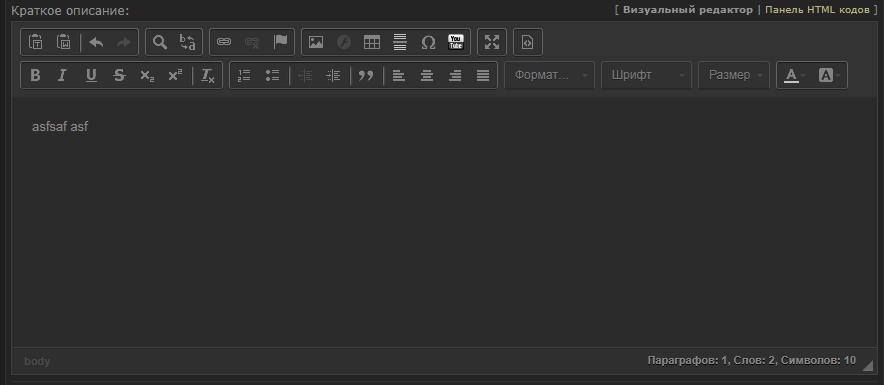Justify the text alignment
Viewport: 884px width, 385px height.
click(483, 75)
